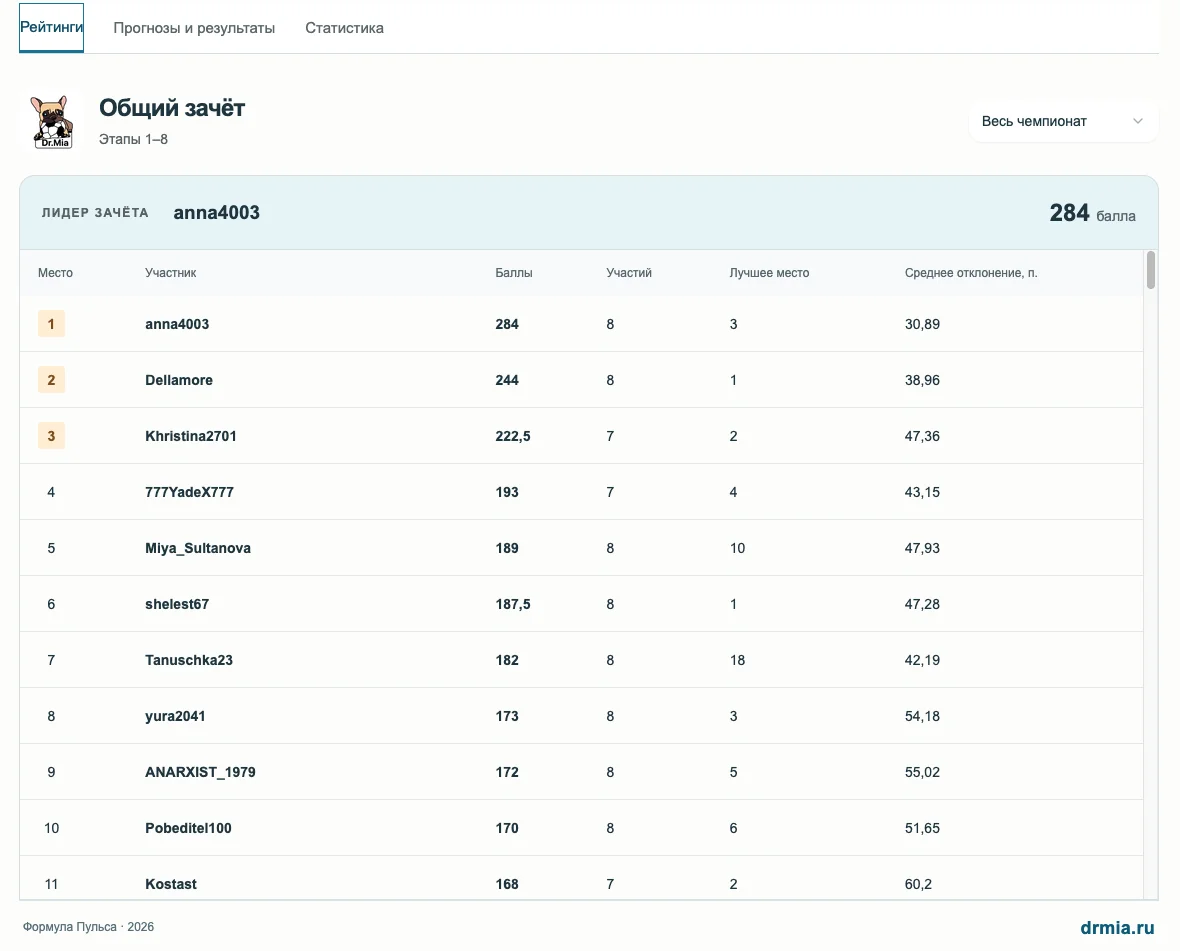Click the Dr.Mia bulldog logo
This screenshot has height=951, width=1180.
point(52,122)
